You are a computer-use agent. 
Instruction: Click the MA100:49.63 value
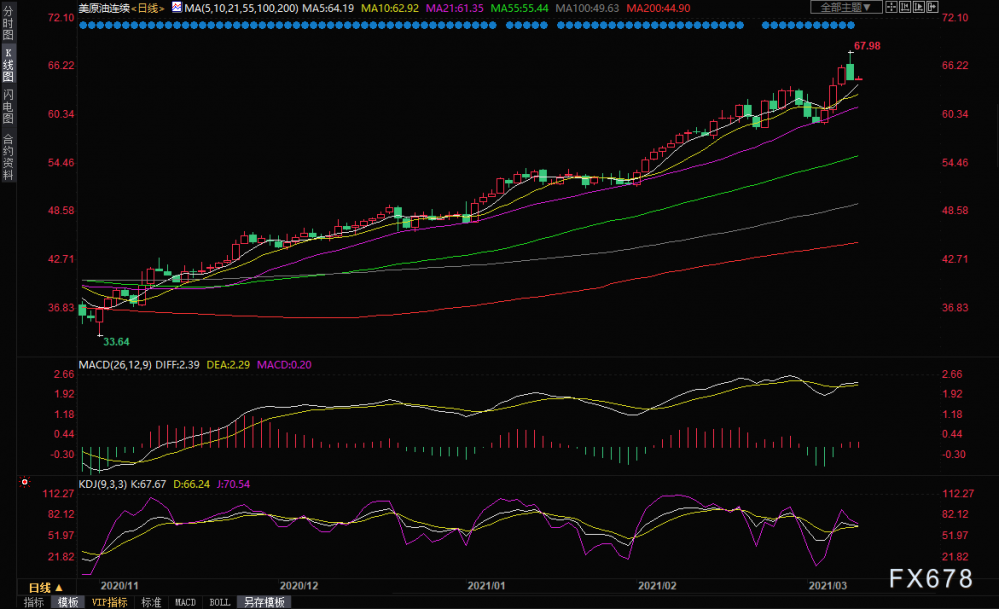coord(587,8)
